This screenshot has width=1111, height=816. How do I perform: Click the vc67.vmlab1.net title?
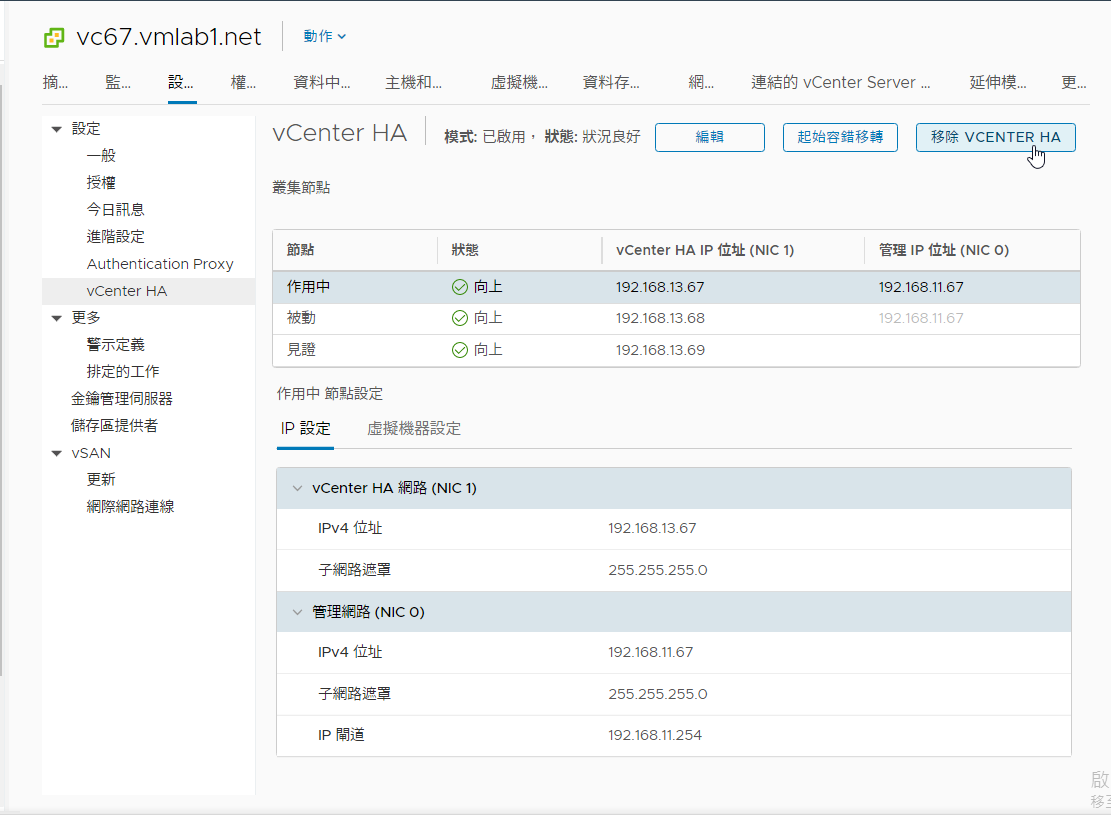tap(169, 37)
